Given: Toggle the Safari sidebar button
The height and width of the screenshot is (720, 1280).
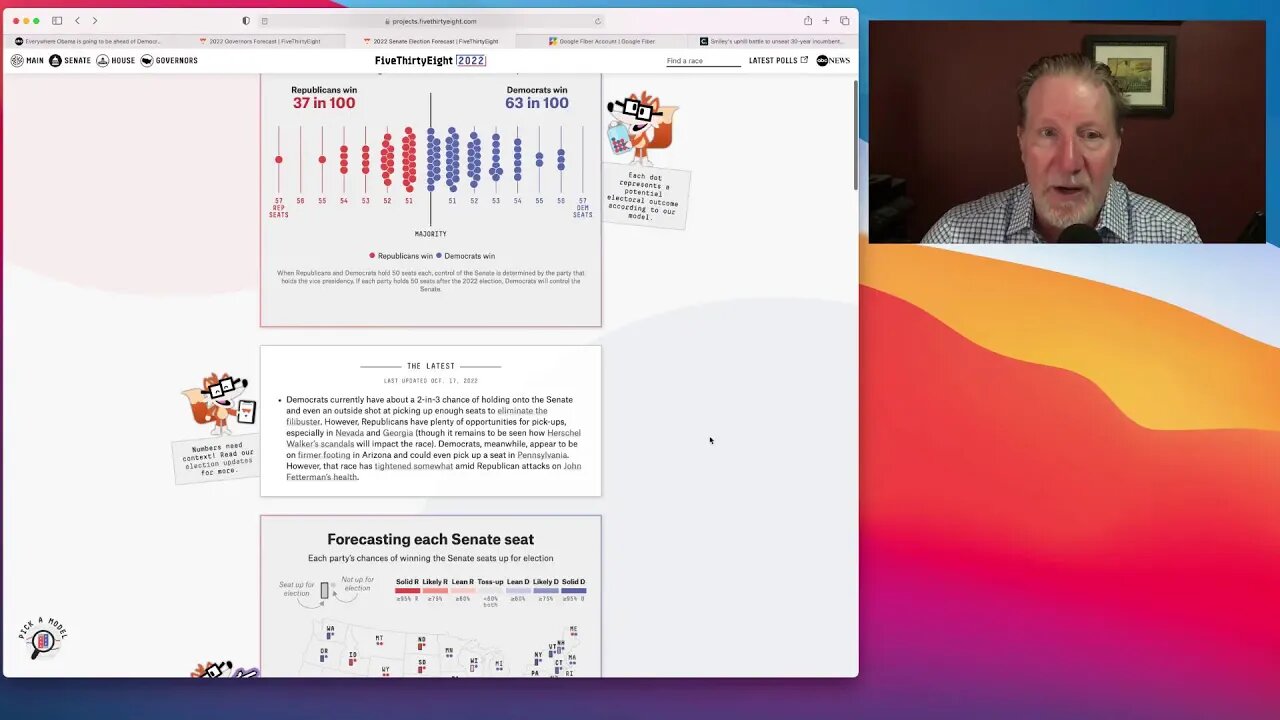Looking at the screenshot, I should tap(57, 20).
